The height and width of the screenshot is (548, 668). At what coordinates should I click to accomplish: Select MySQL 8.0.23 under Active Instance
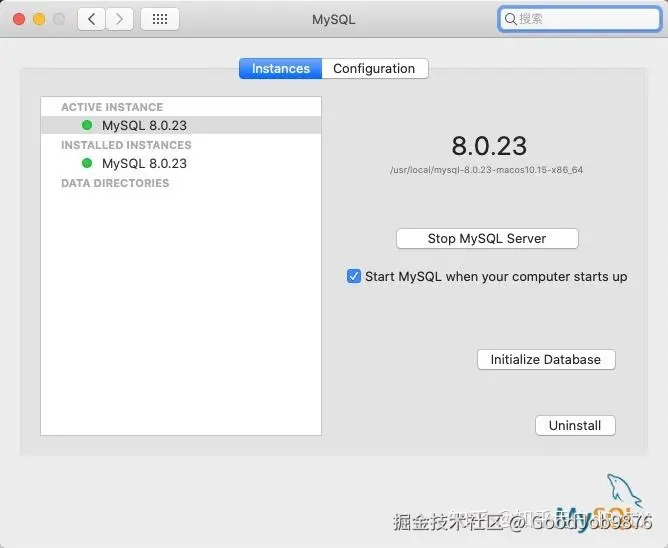pos(181,125)
